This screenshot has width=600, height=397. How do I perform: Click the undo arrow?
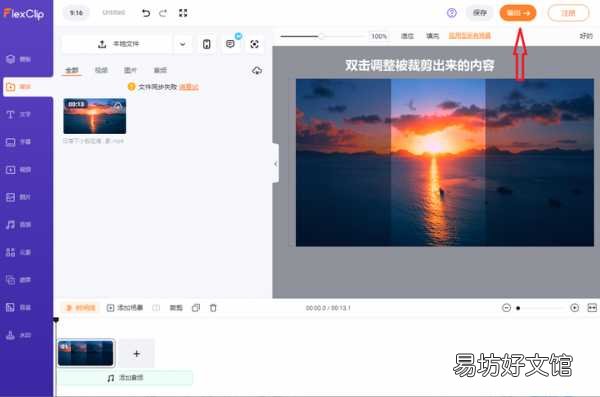pos(146,13)
